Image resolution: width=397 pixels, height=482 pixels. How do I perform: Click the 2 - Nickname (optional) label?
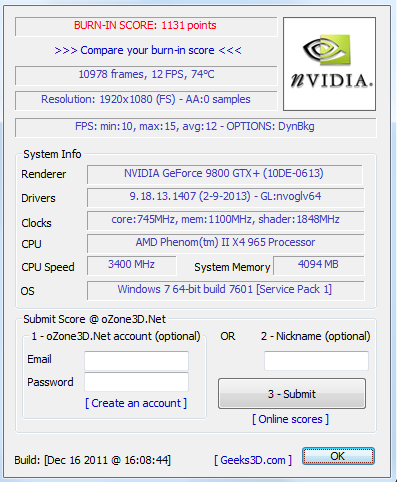(x=315, y=336)
